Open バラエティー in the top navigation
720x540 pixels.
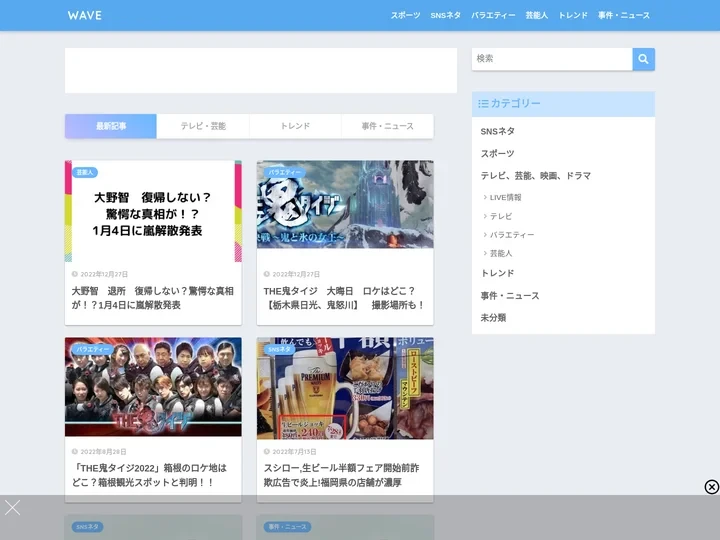point(493,15)
